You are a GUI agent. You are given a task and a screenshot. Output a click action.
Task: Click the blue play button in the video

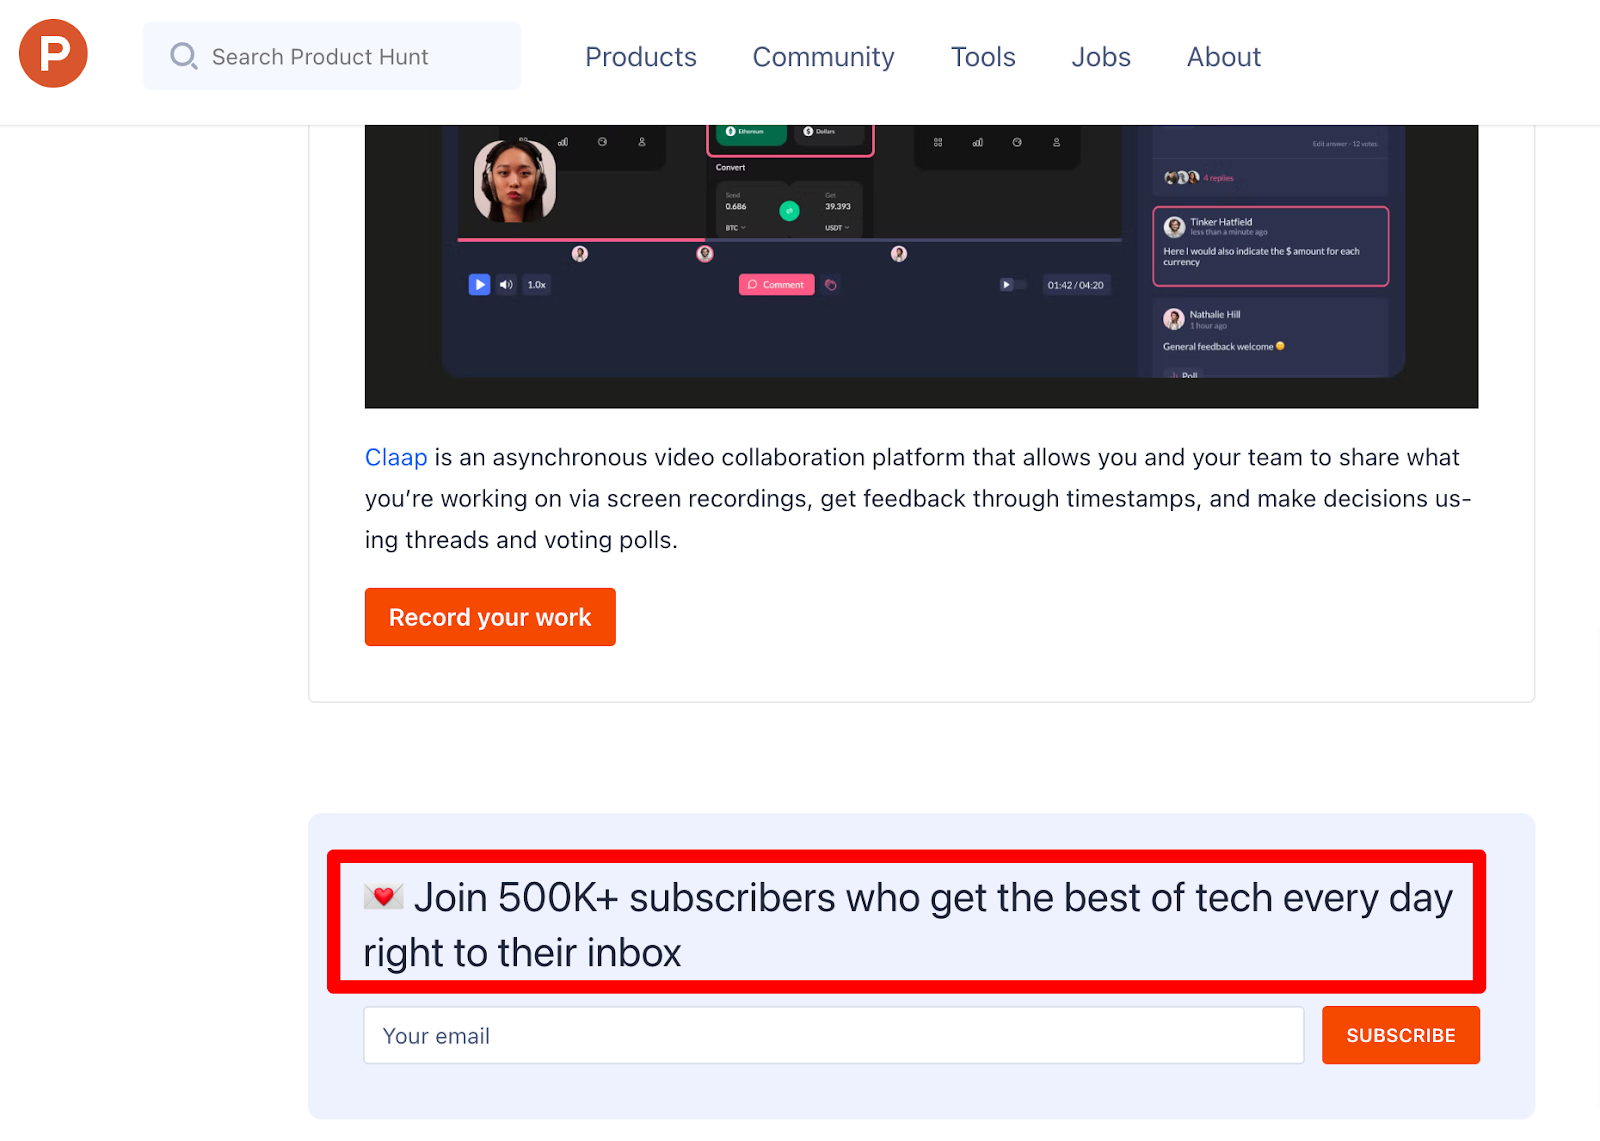tap(480, 285)
